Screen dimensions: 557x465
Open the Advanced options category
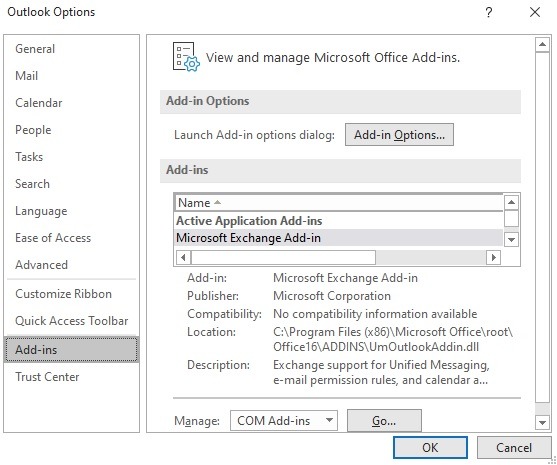point(41,265)
